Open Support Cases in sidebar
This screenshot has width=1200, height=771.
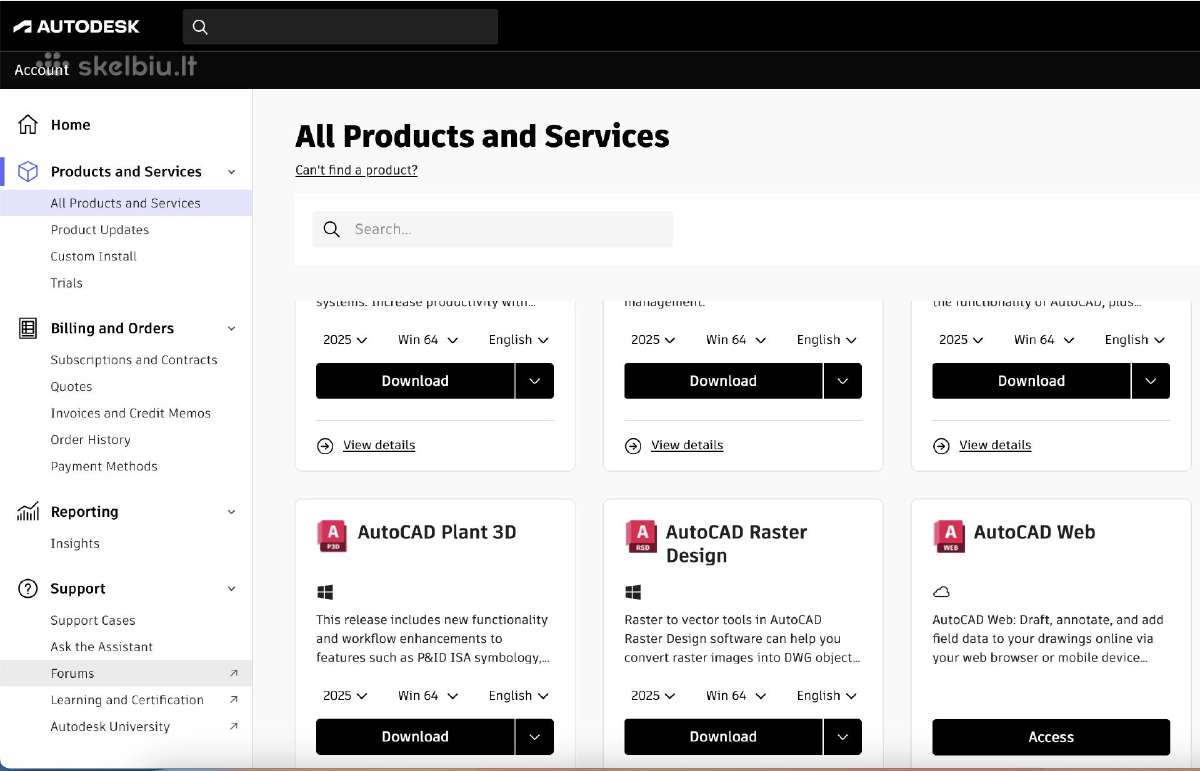point(93,621)
